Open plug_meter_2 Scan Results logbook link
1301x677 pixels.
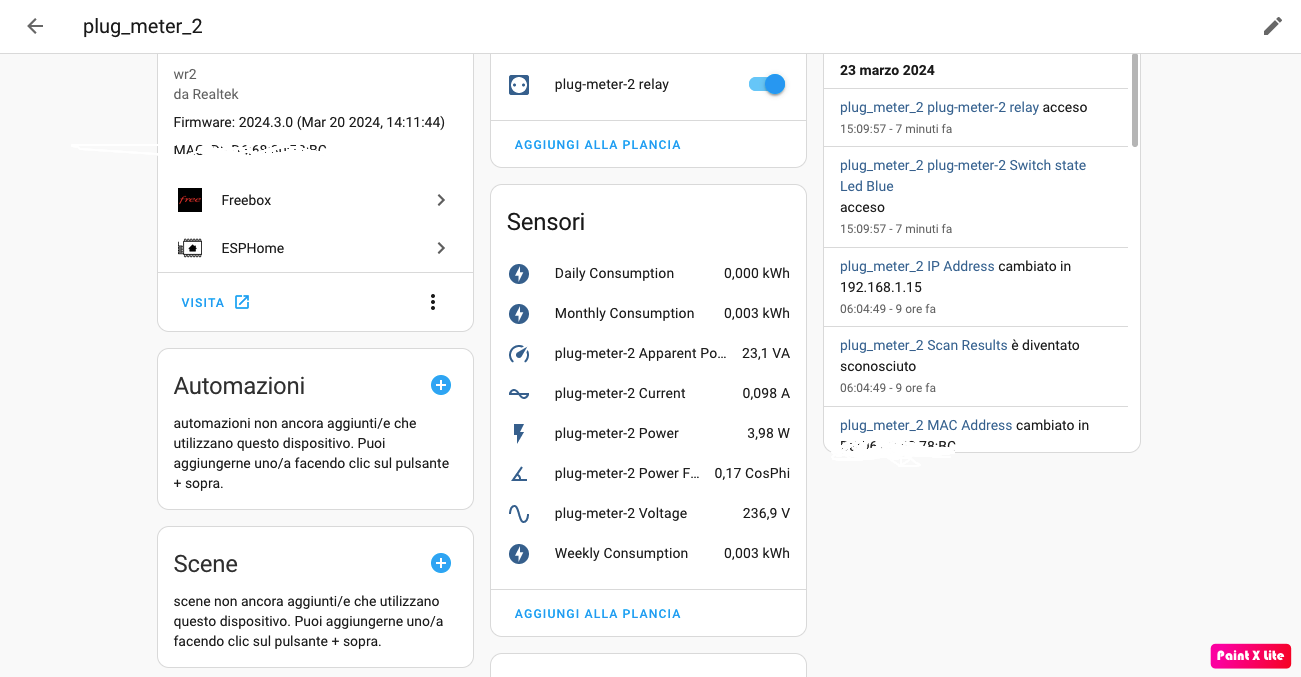click(924, 345)
